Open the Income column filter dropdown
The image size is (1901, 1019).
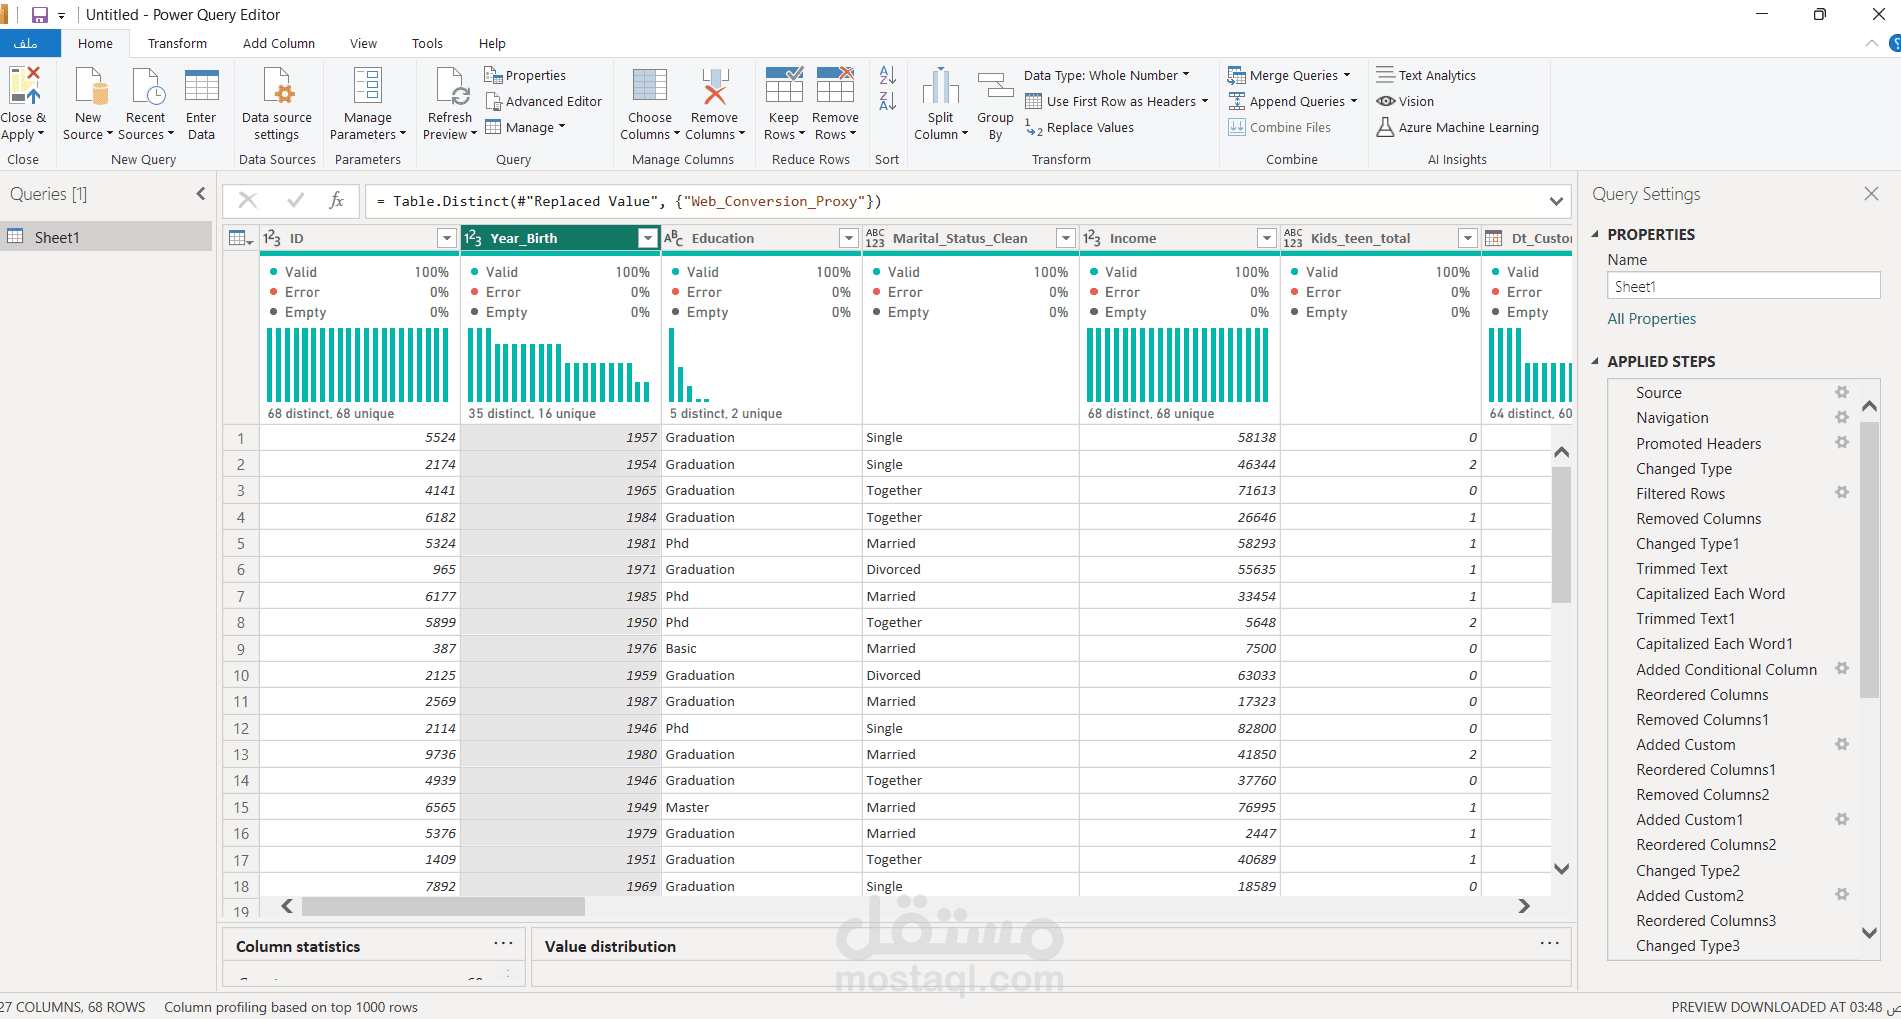(1267, 238)
